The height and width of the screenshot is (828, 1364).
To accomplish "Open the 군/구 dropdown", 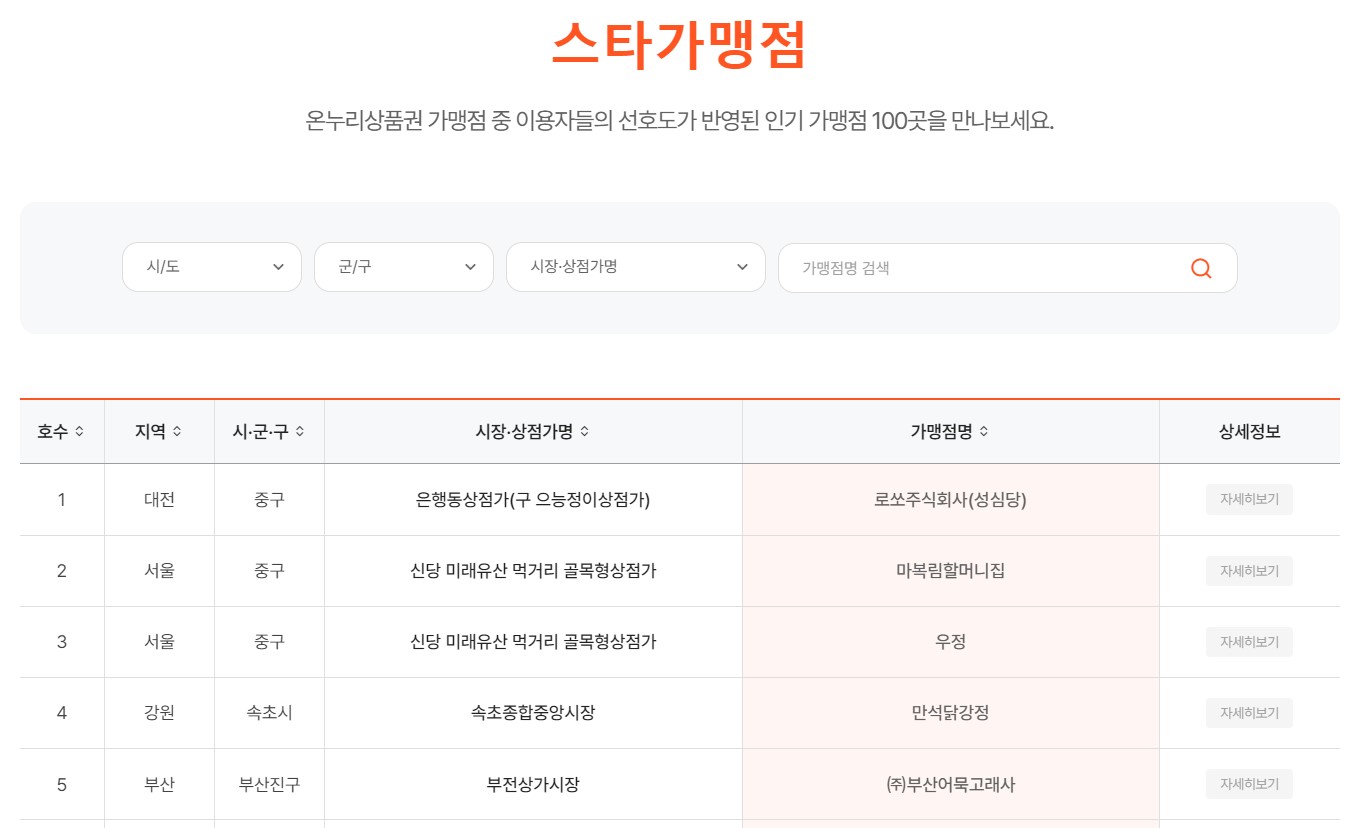I will [404, 267].
